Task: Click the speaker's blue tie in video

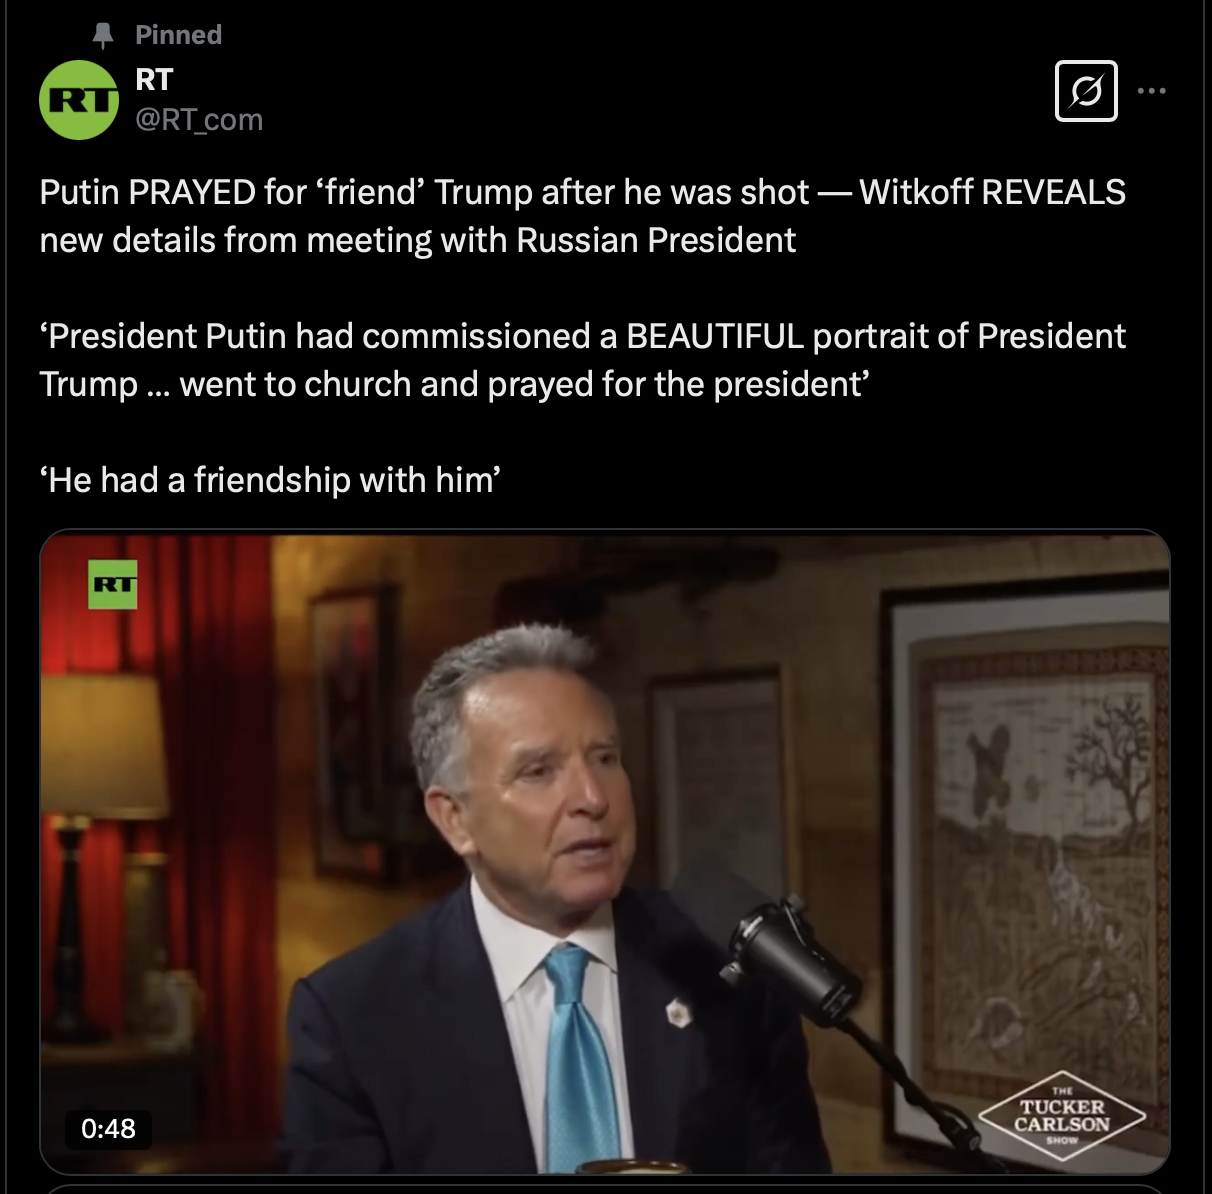Action: [x=578, y=1060]
